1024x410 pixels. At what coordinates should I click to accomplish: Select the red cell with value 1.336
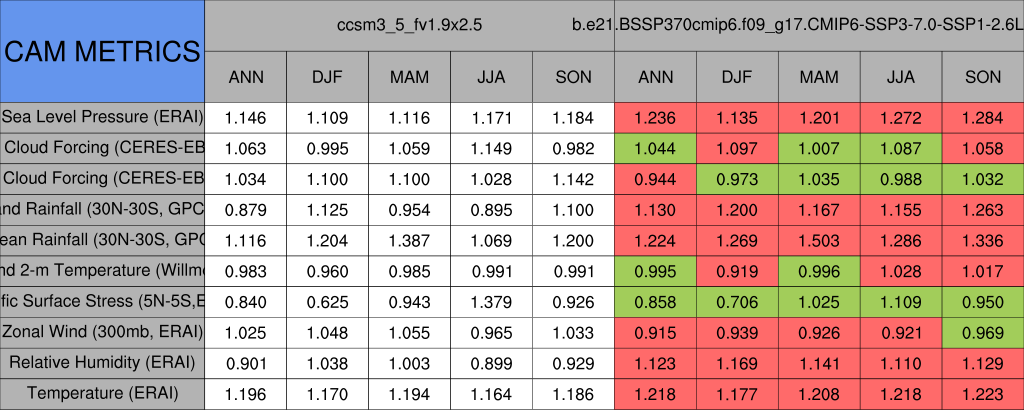(x=983, y=240)
